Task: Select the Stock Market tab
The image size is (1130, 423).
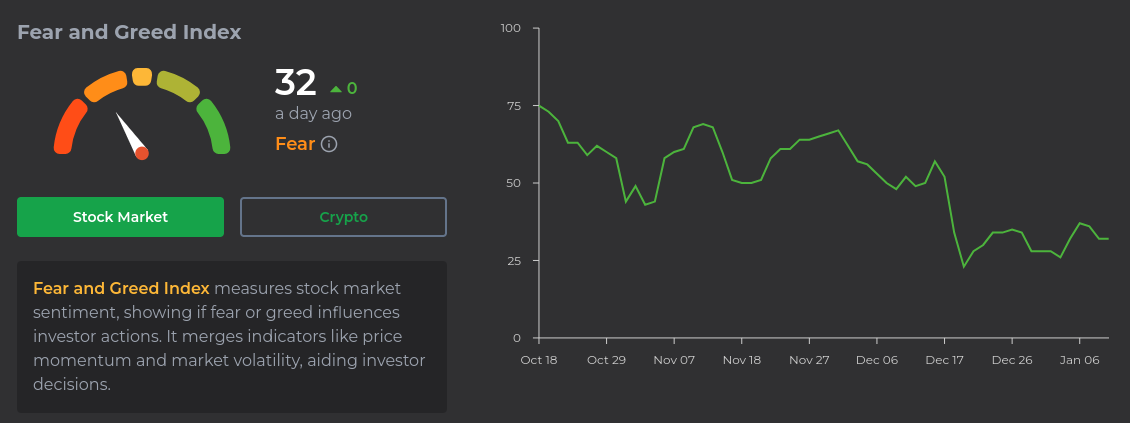Action: (x=120, y=217)
